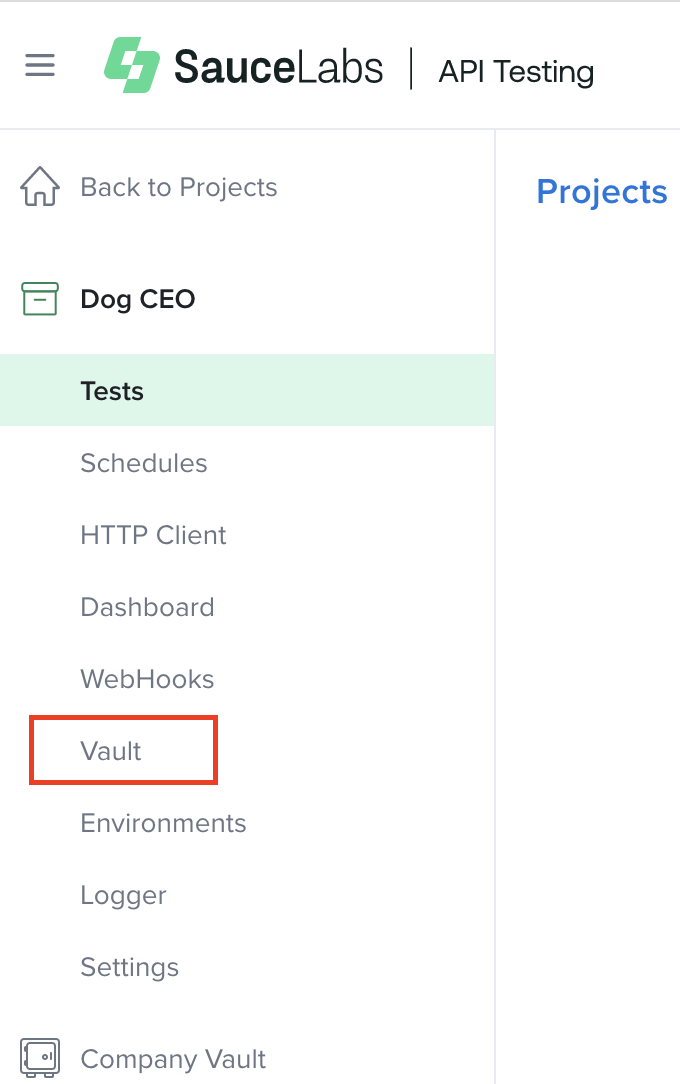680x1084 pixels.
Task: Open the Logger panel
Action: click(123, 895)
